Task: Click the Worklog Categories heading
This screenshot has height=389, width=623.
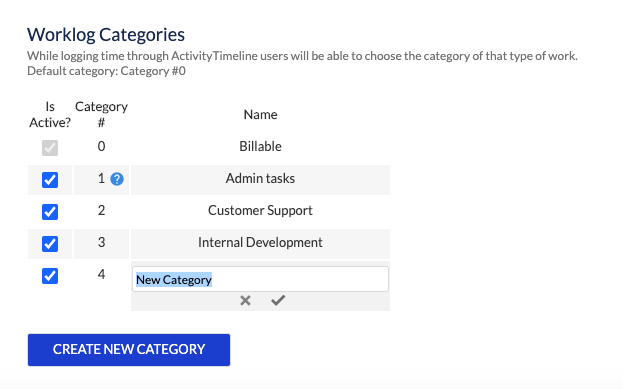Action: [x=106, y=35]
